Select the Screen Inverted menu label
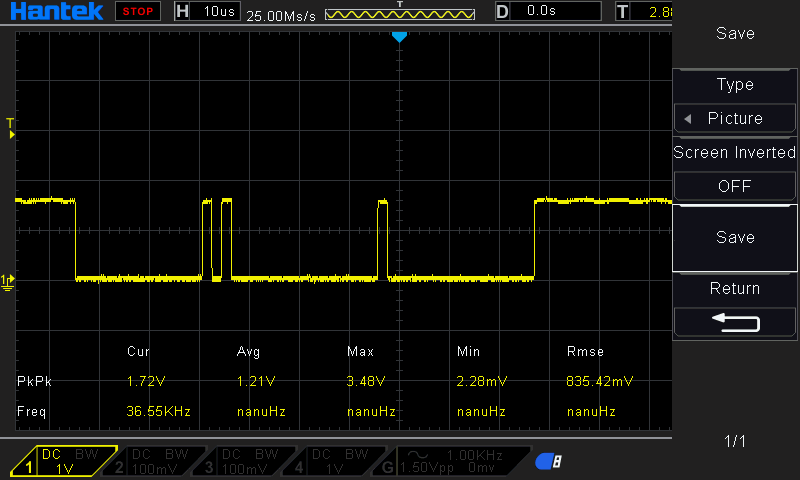 735,153
